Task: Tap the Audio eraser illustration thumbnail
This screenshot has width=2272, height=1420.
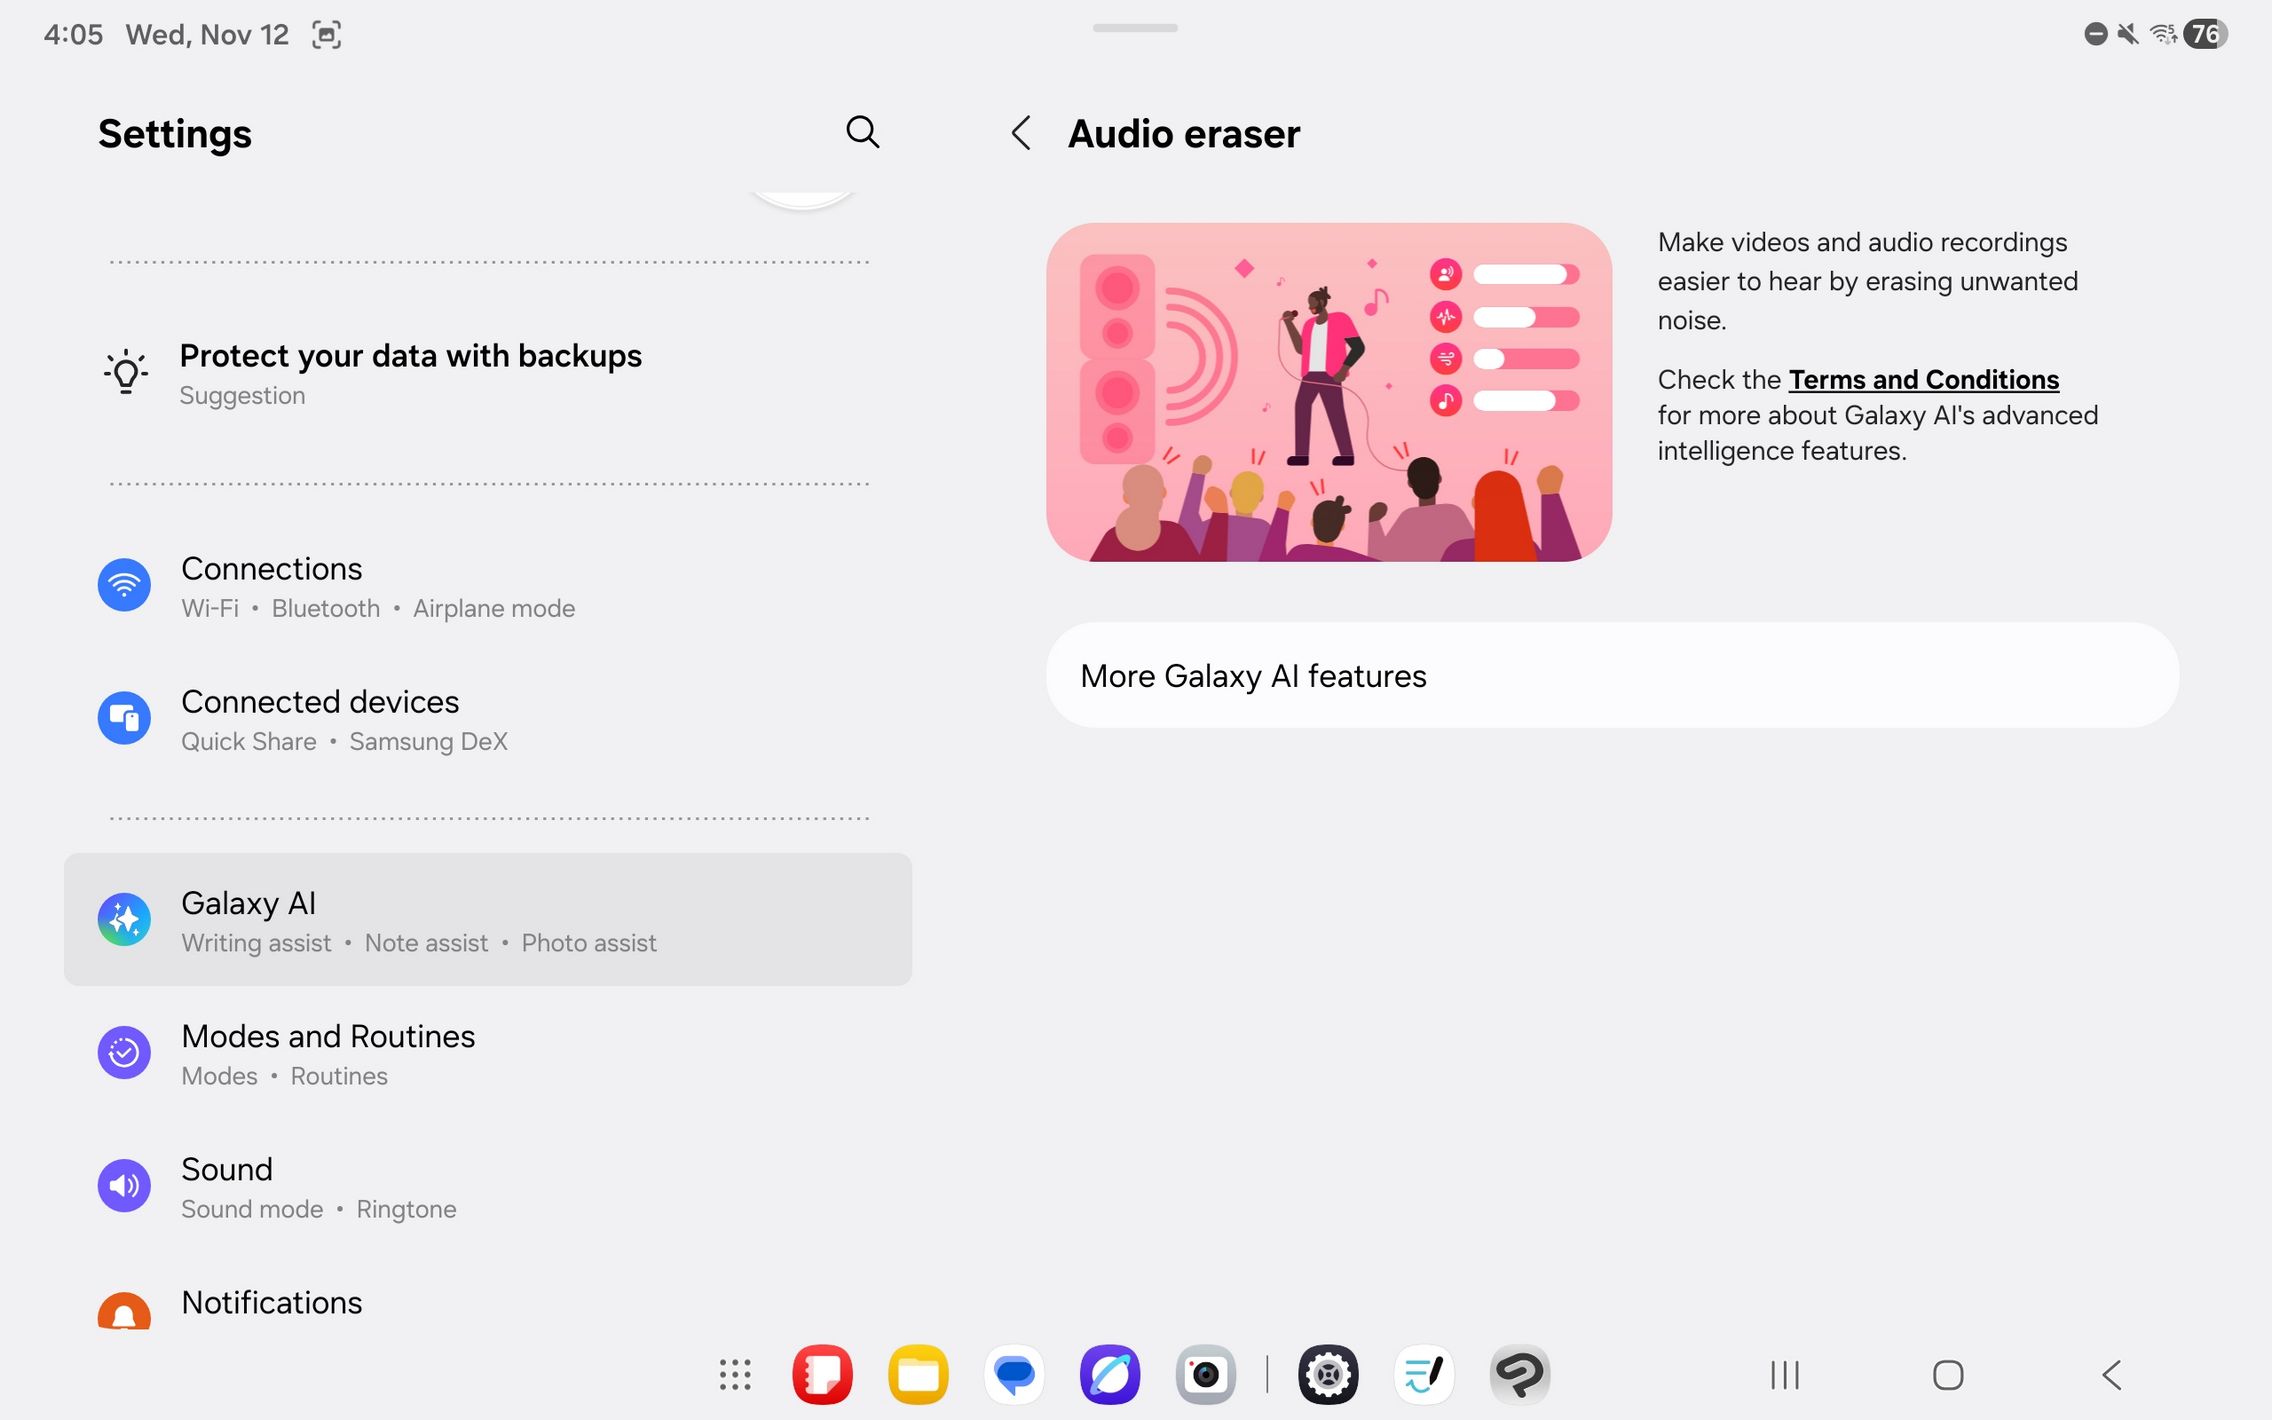Action: [x=1328, y=392]
